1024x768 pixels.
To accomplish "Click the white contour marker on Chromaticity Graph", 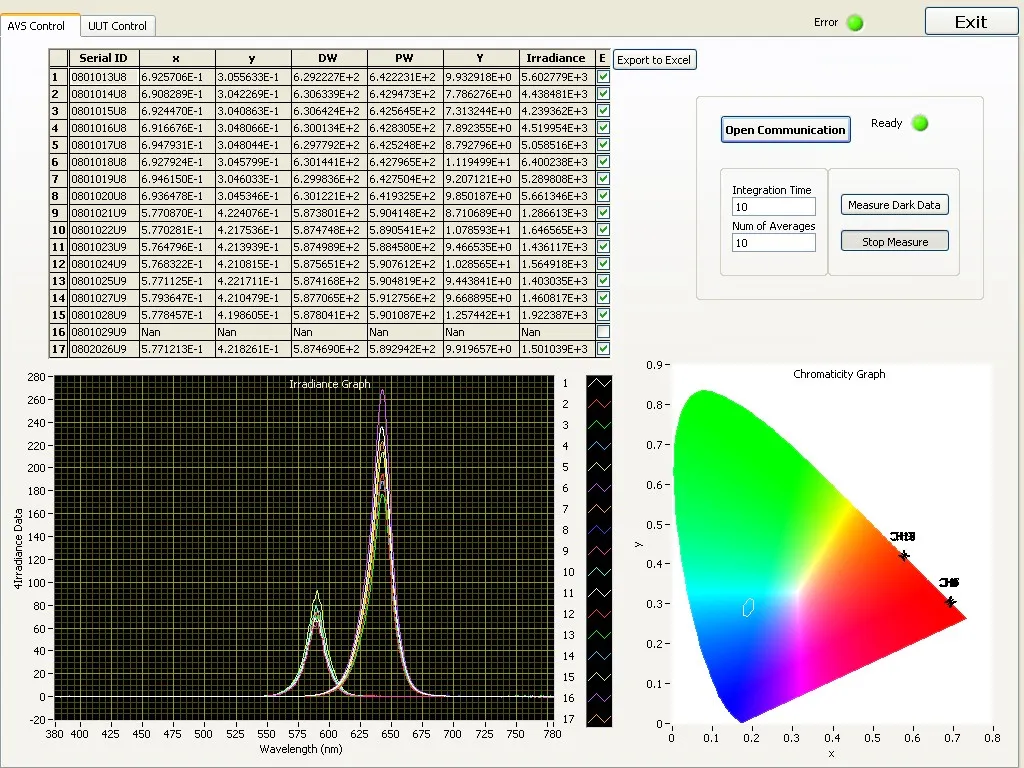I will click(x=748, y=607).
